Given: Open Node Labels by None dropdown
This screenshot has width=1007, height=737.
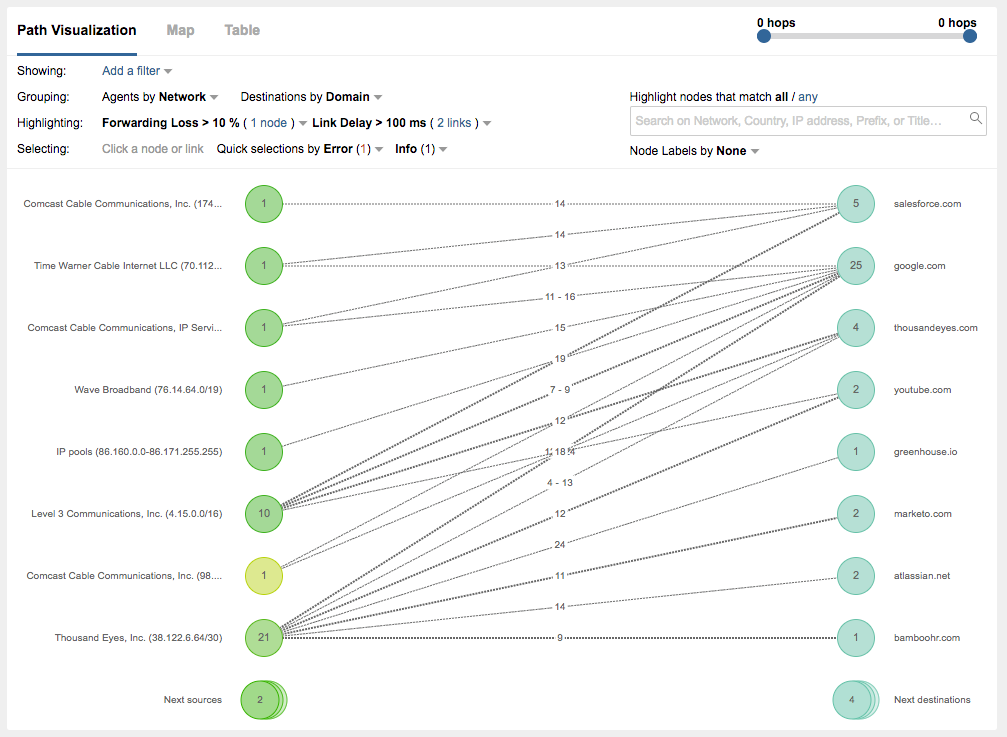Looking at the screenshot, I should click(694, 151).
